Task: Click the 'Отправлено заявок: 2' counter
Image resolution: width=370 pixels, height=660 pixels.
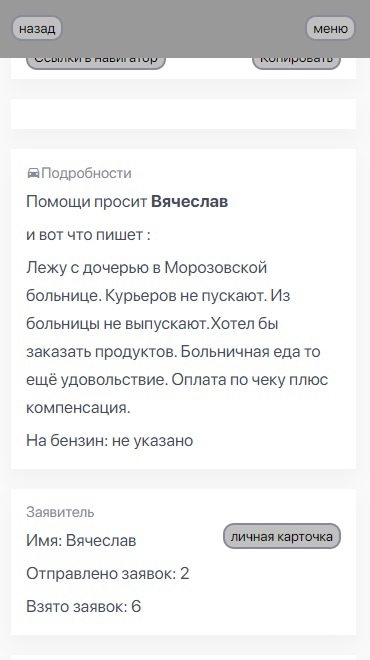Action: (108, 573)
